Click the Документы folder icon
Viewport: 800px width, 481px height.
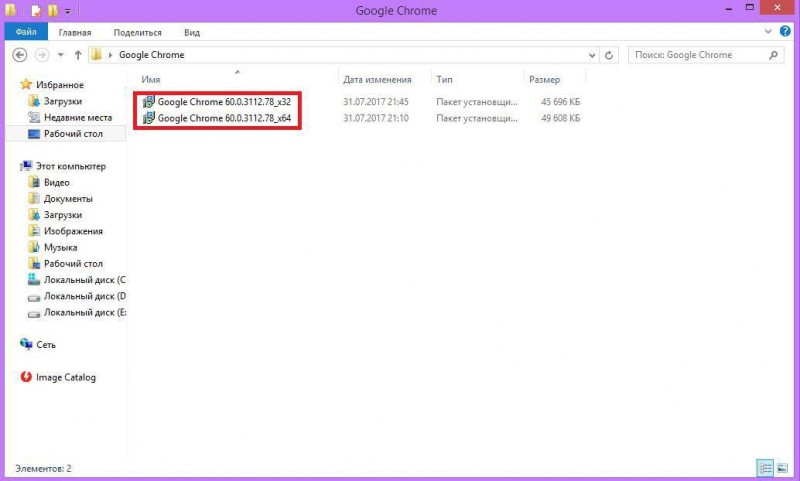click(x=34, y=198)
